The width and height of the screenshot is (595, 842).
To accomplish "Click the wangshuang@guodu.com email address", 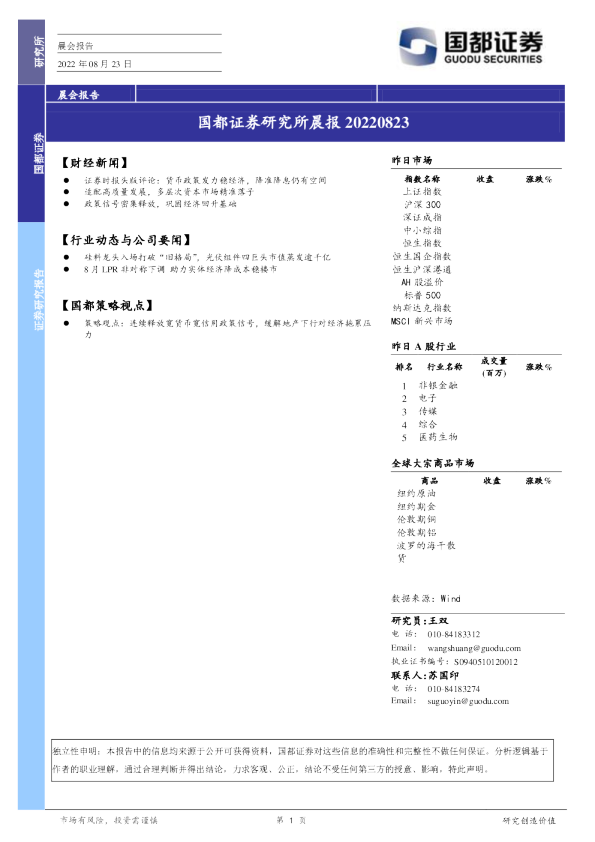I will [x=474, y=648].
